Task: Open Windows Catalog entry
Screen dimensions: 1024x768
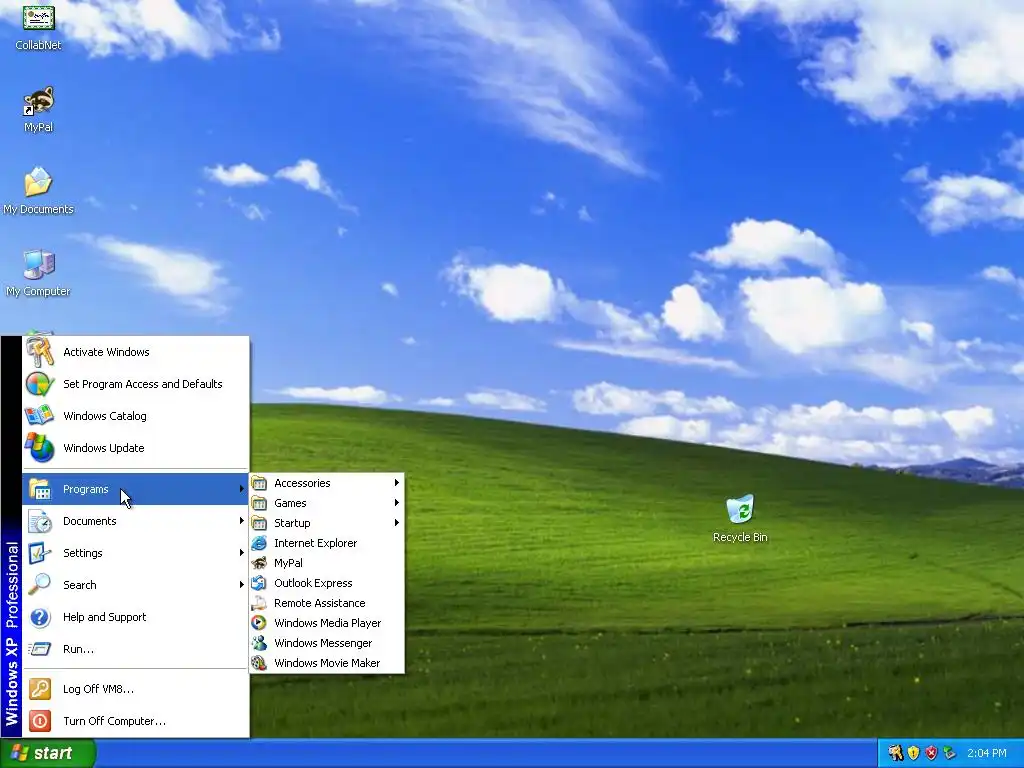Action: point(136,416)
